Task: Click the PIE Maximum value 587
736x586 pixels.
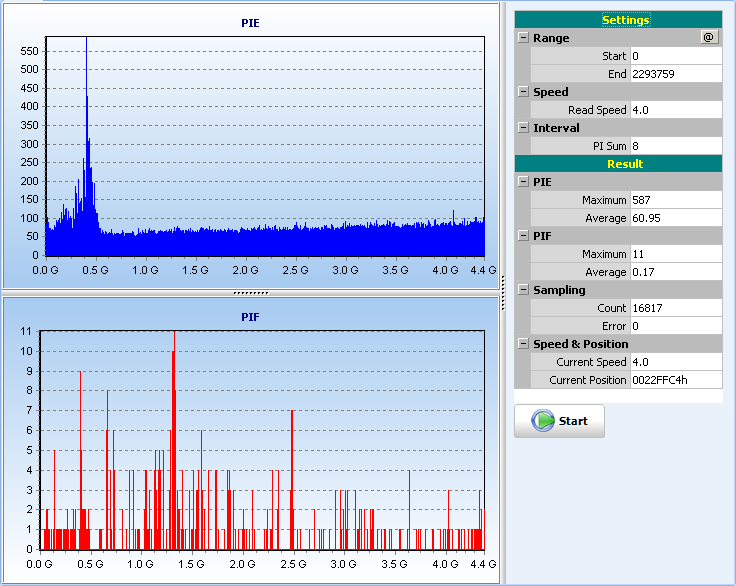Action: point(675,200)
